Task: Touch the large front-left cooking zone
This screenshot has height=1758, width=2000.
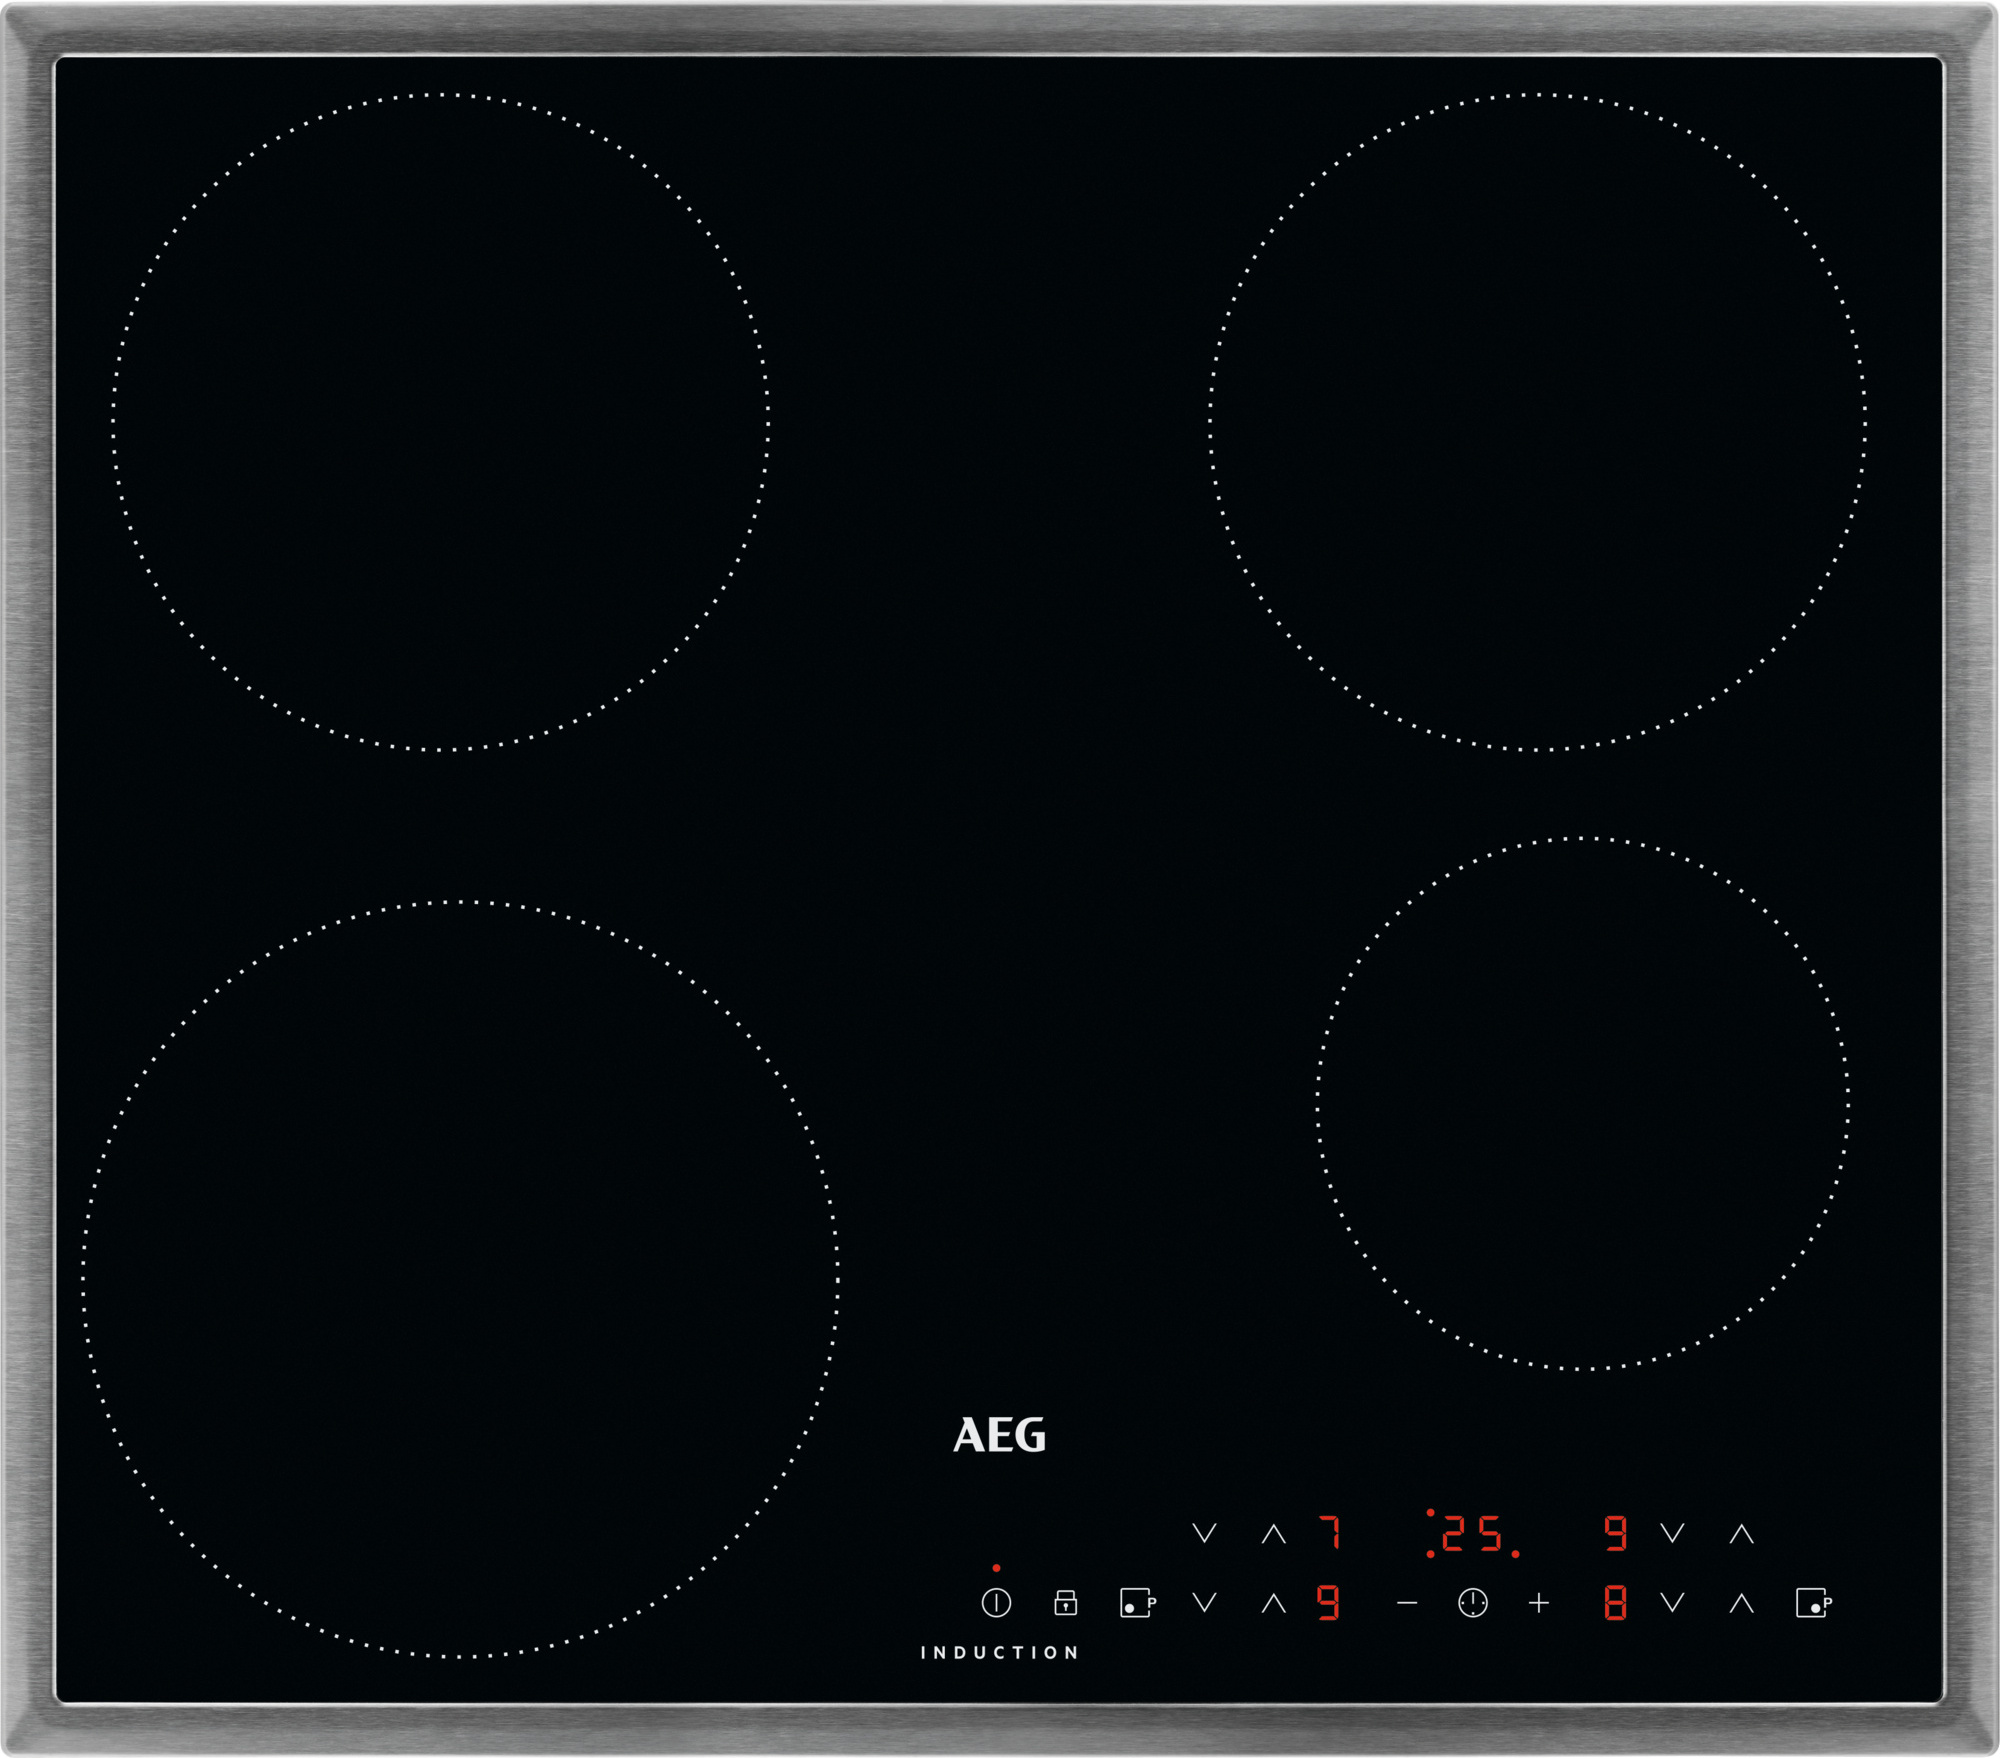Action: pos(460,1280)
